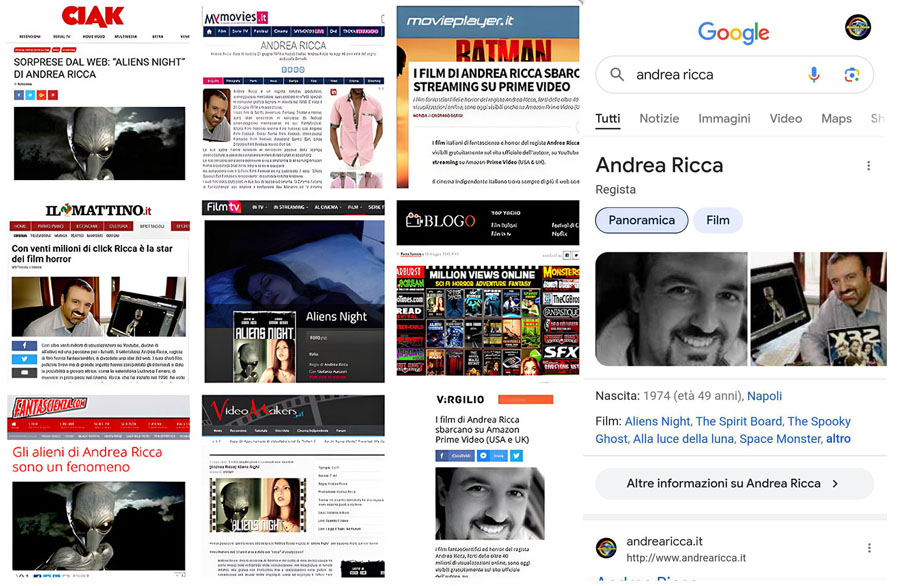Viewport: 900px width, 586px height.
Task: Open Fantascienza headline Gli alieni di Andrea Ricca
Action: [87, 460]
